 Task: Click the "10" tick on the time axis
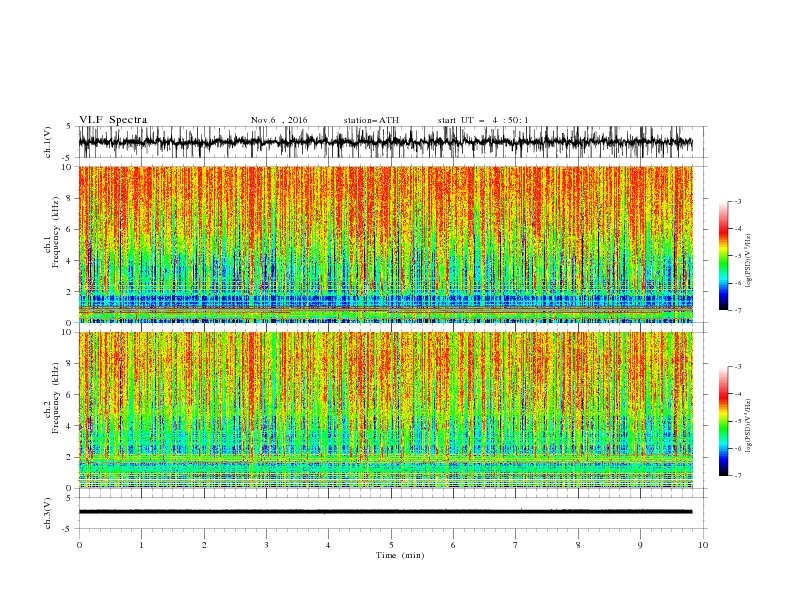pyautogui.click(x=703, y=545)
